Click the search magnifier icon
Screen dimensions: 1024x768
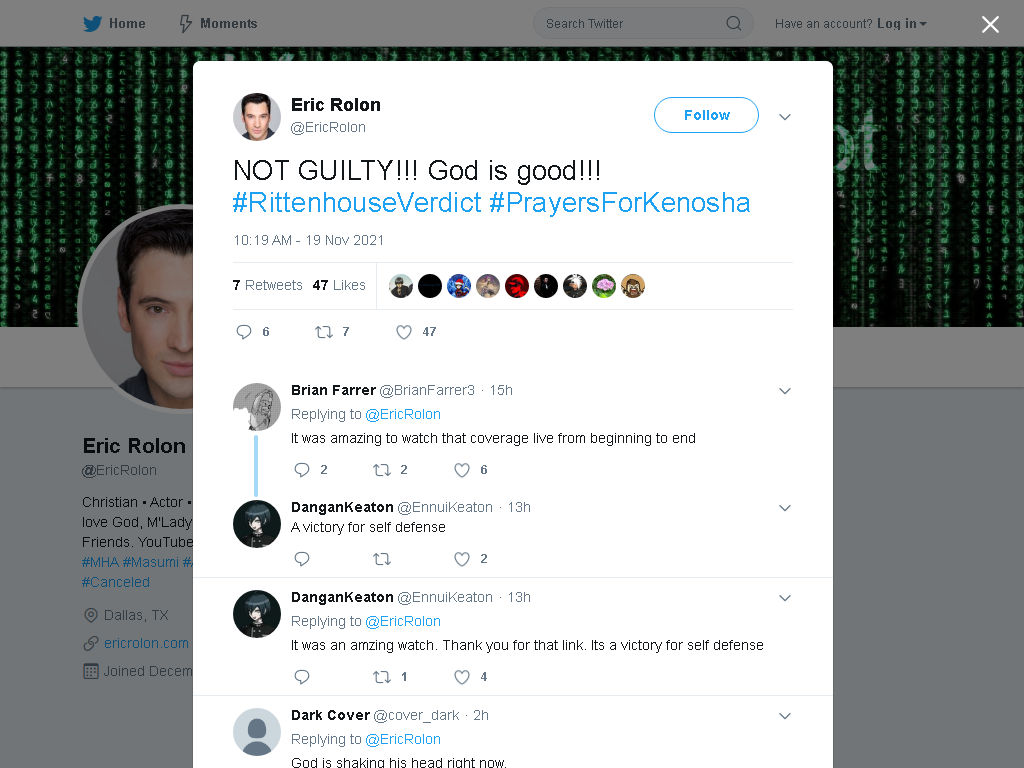pos(733,24)
